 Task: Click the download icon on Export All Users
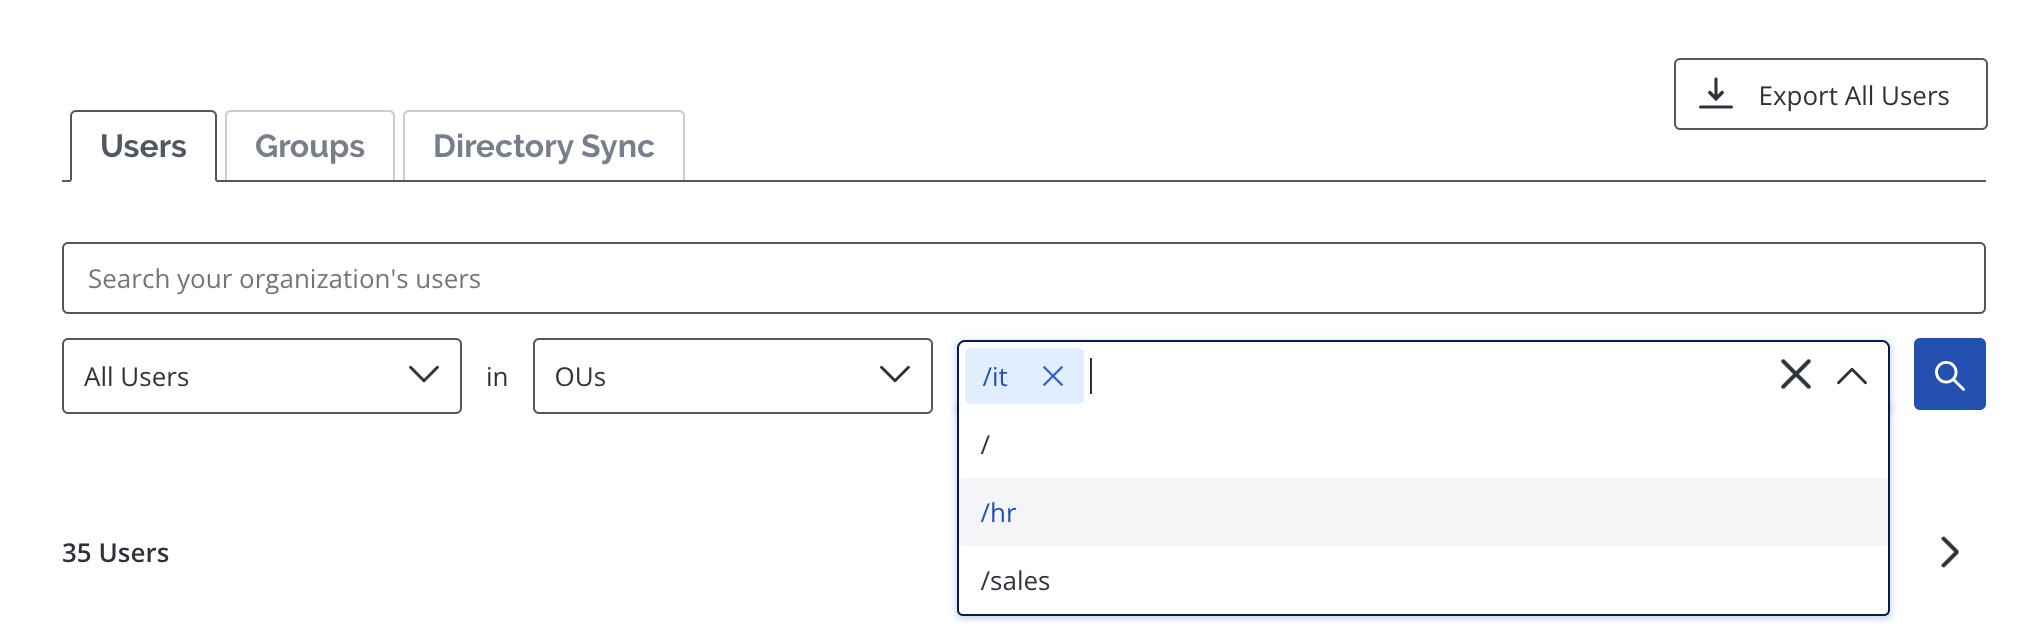click(1716, 94)
